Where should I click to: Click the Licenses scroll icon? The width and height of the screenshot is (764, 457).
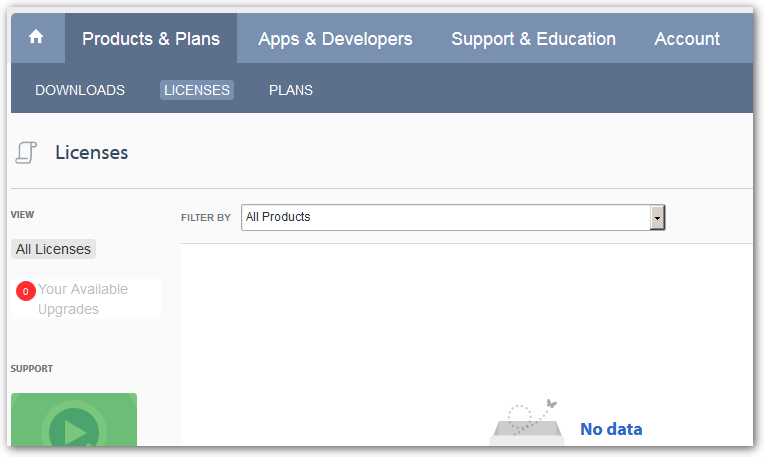[x=26, y=152]
